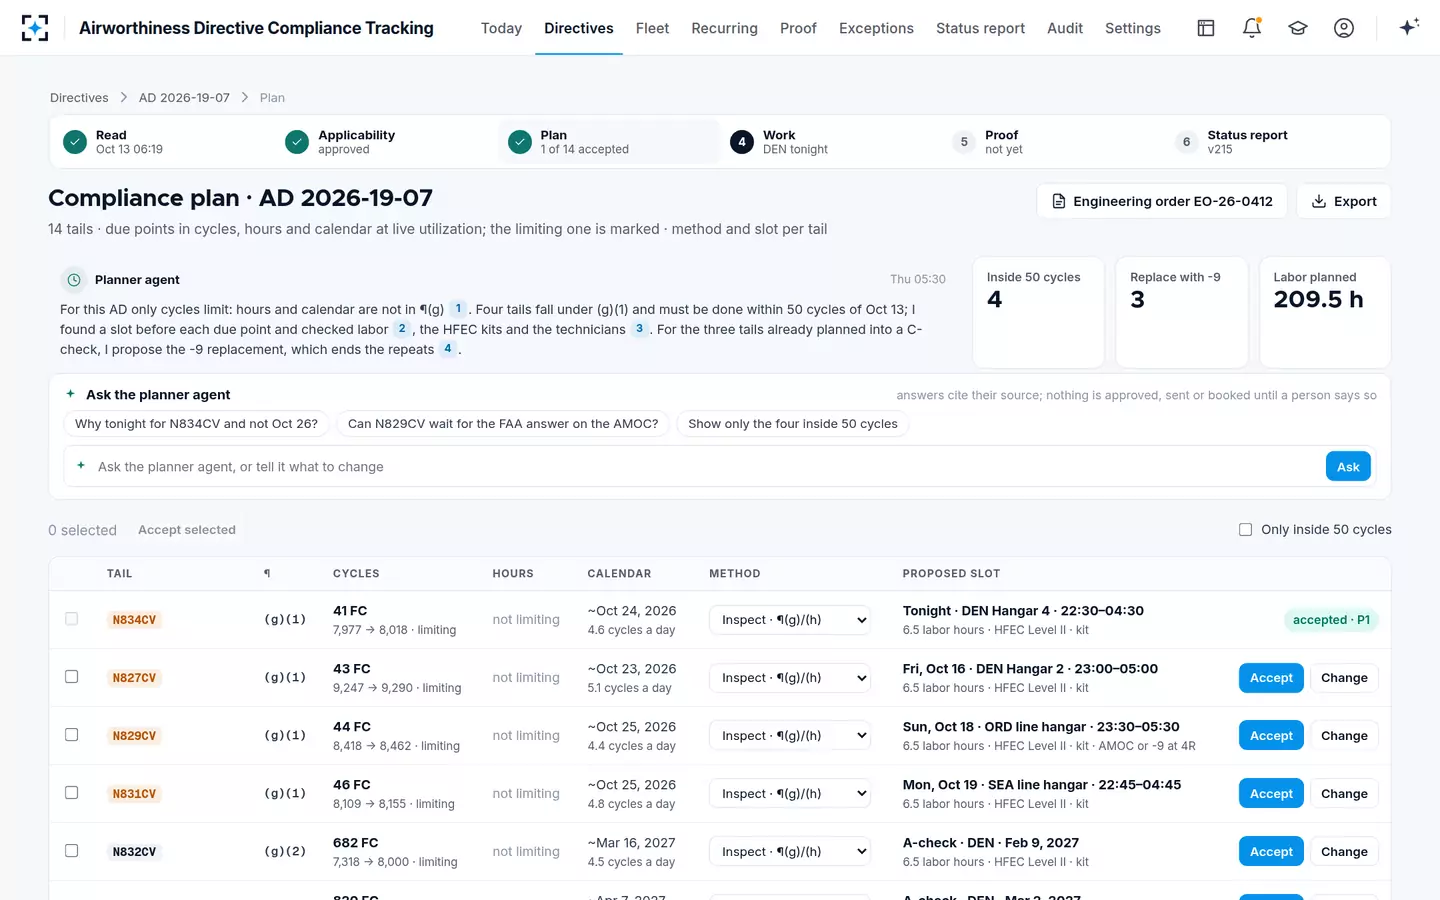Choose 'Show only the four inside 50 cycles' suggestion
Viewport: 1440px width, 900px height.
pyautogui.click(x=793, y=424)
